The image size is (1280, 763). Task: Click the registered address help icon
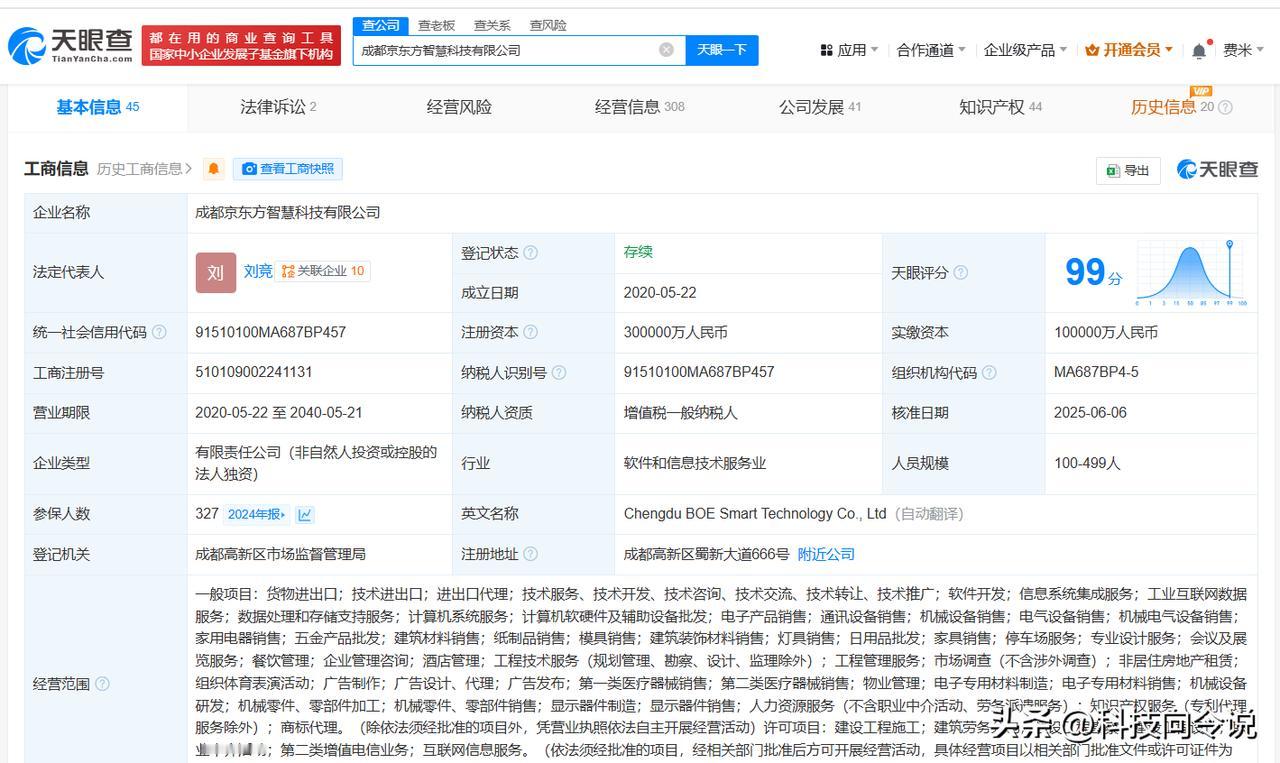[x=530, y=554]
